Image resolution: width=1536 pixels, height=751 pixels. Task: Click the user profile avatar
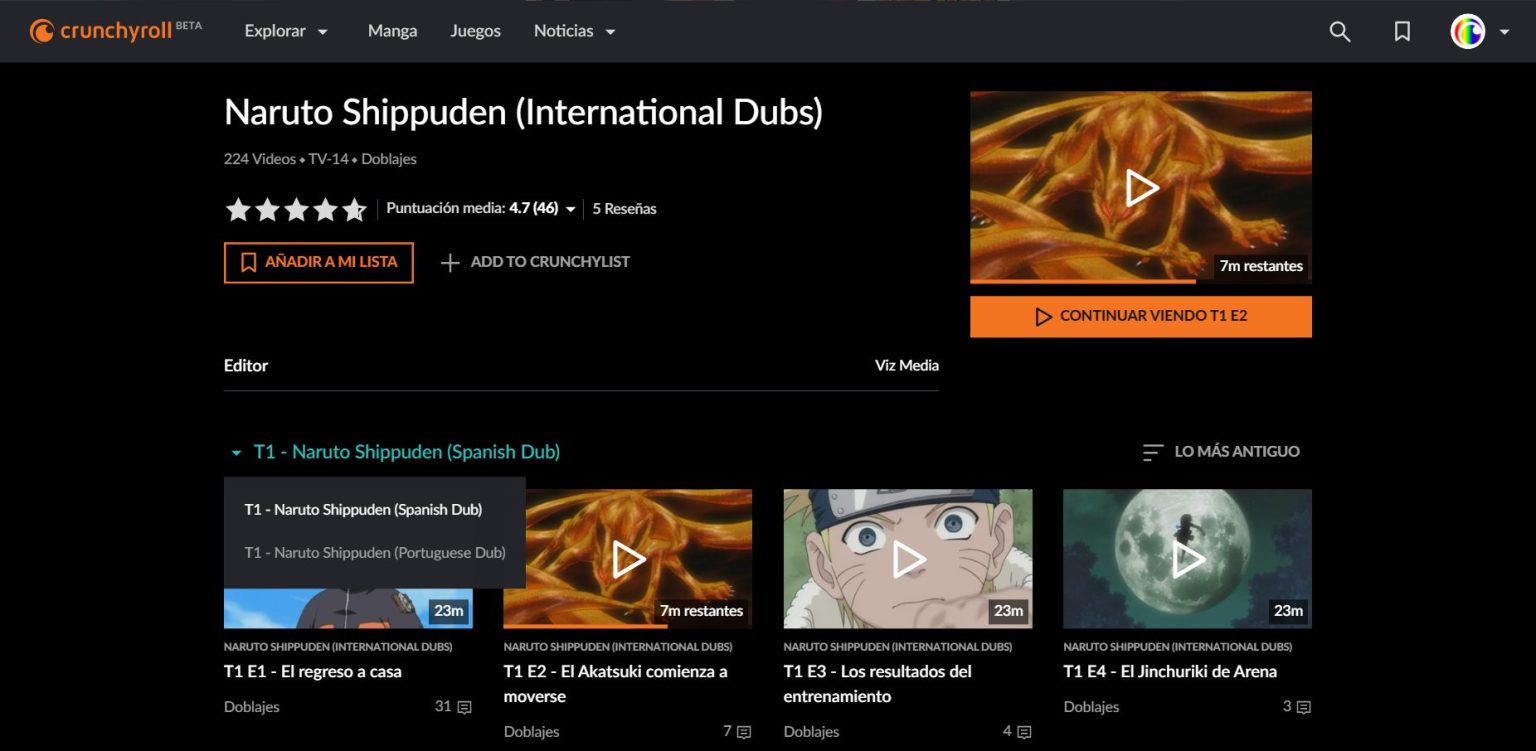(1467, 32)
